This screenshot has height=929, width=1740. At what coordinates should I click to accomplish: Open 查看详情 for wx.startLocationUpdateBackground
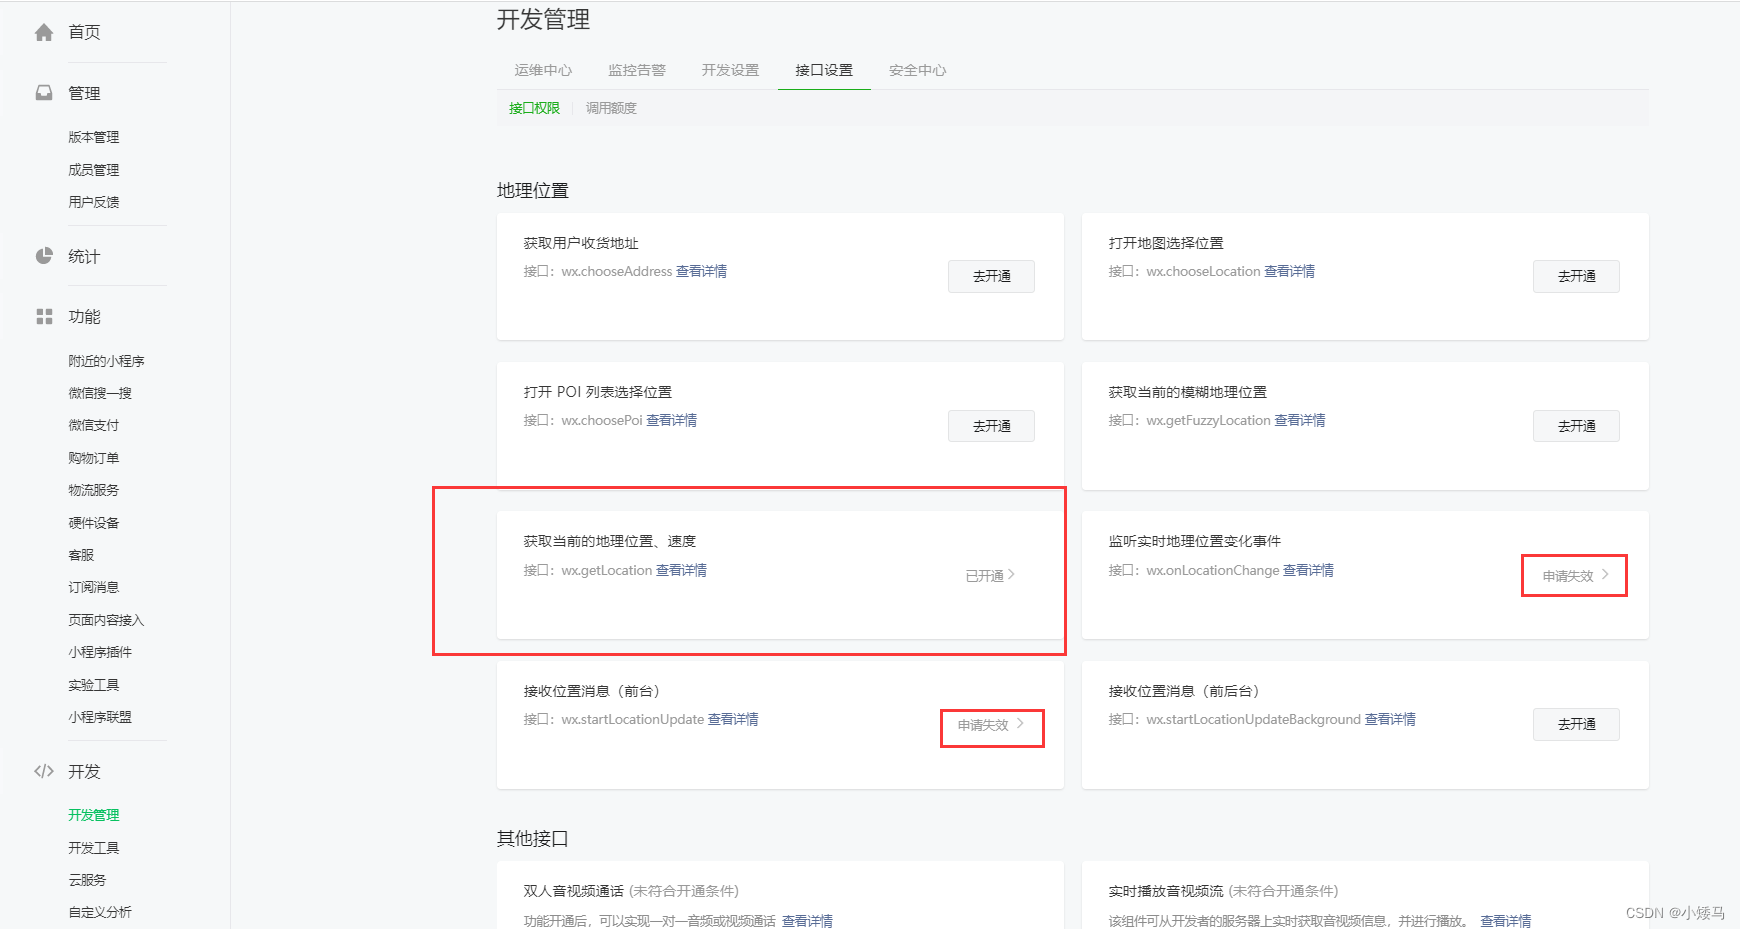pos(1390,719)
